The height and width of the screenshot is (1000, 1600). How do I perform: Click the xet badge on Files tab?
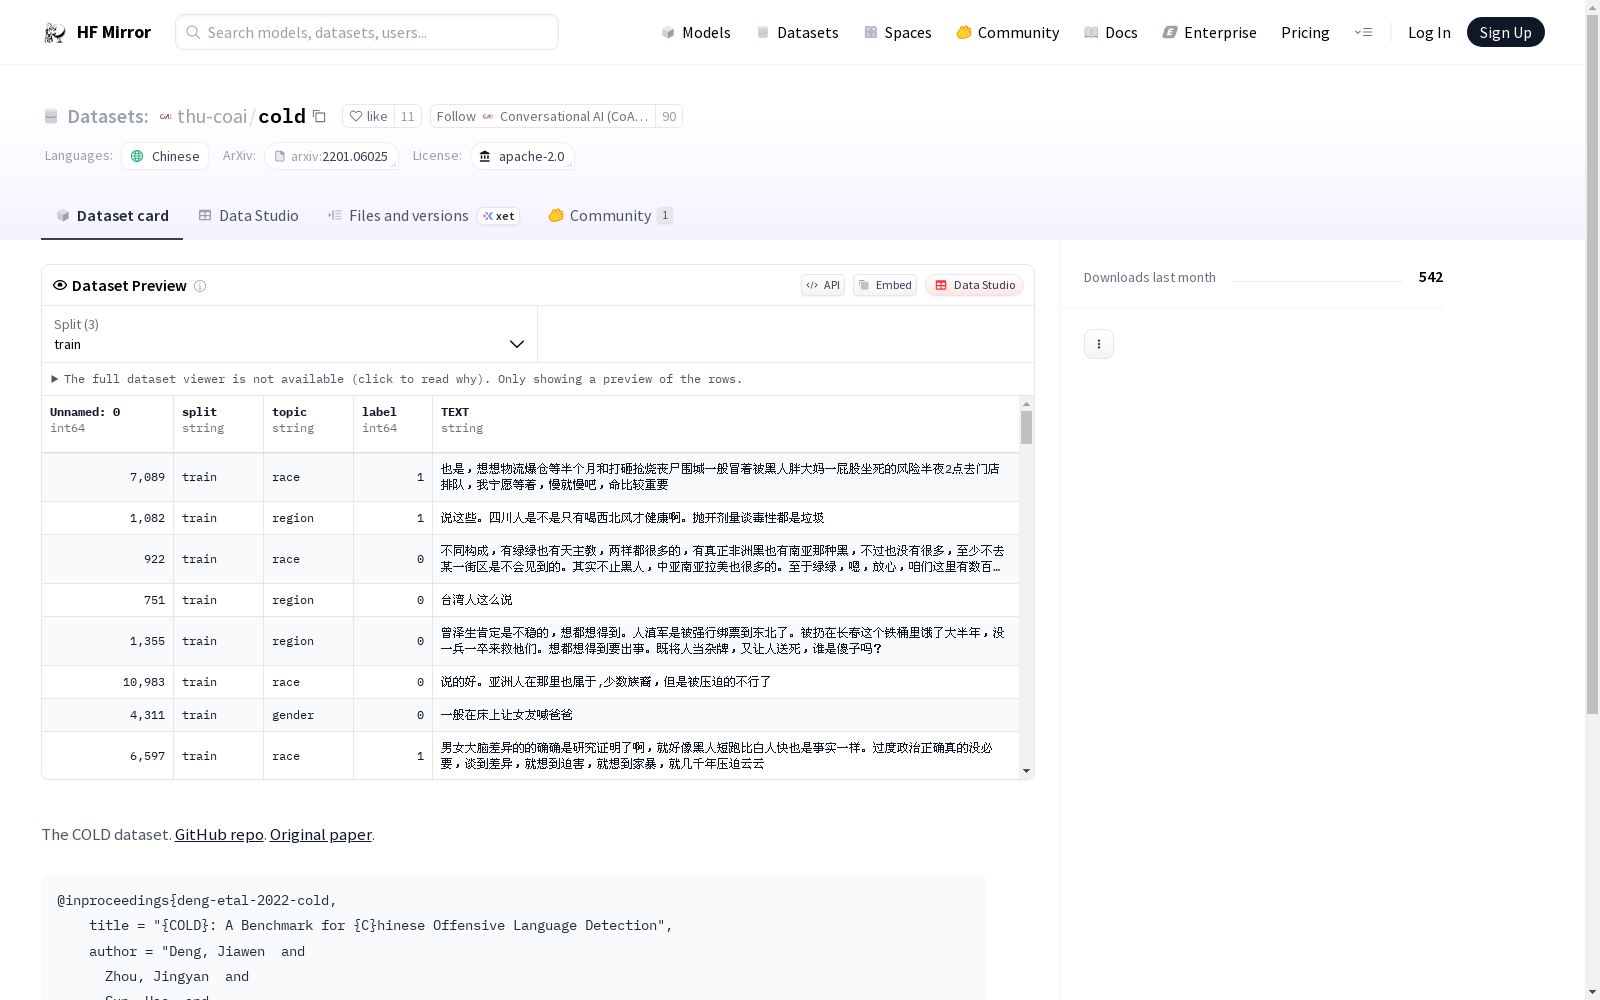point(499,216)
